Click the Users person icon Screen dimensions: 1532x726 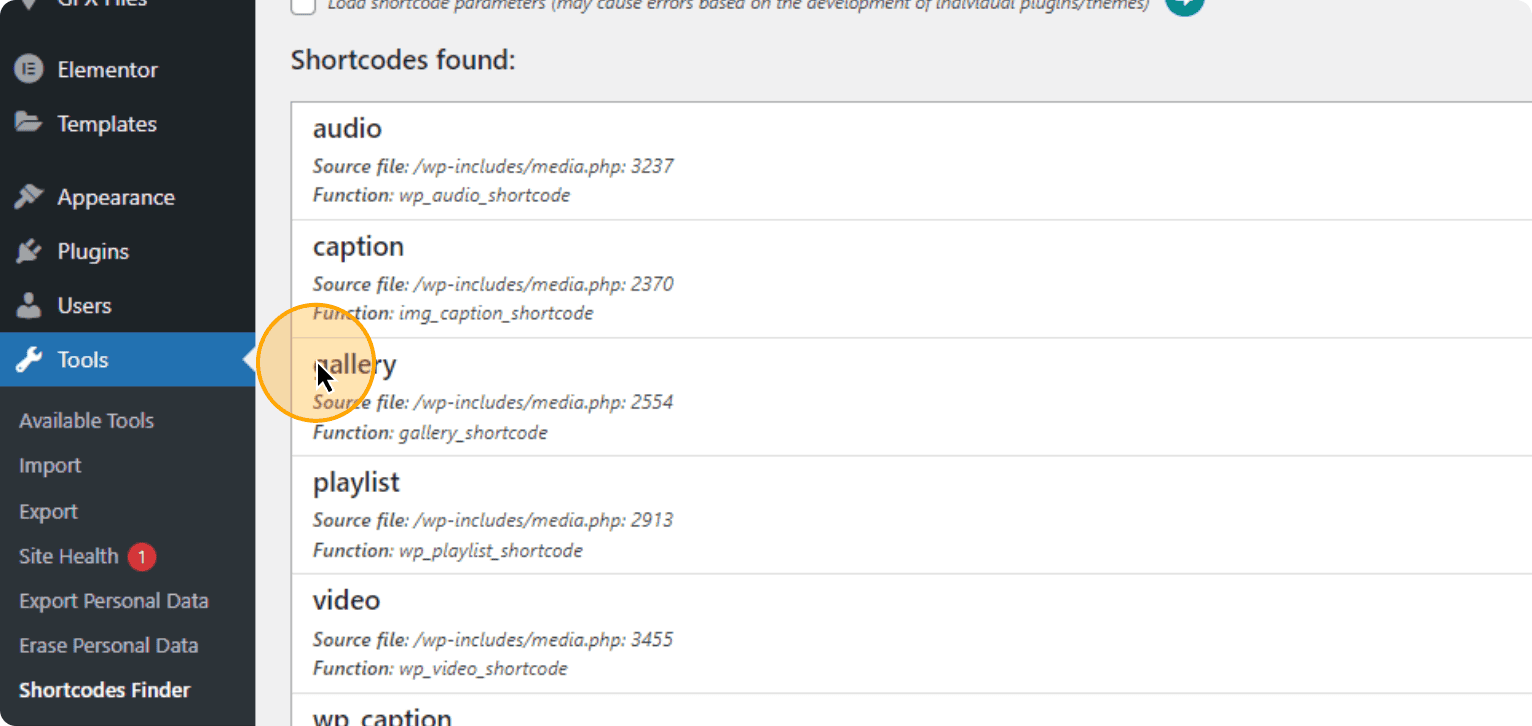(28, 305)
